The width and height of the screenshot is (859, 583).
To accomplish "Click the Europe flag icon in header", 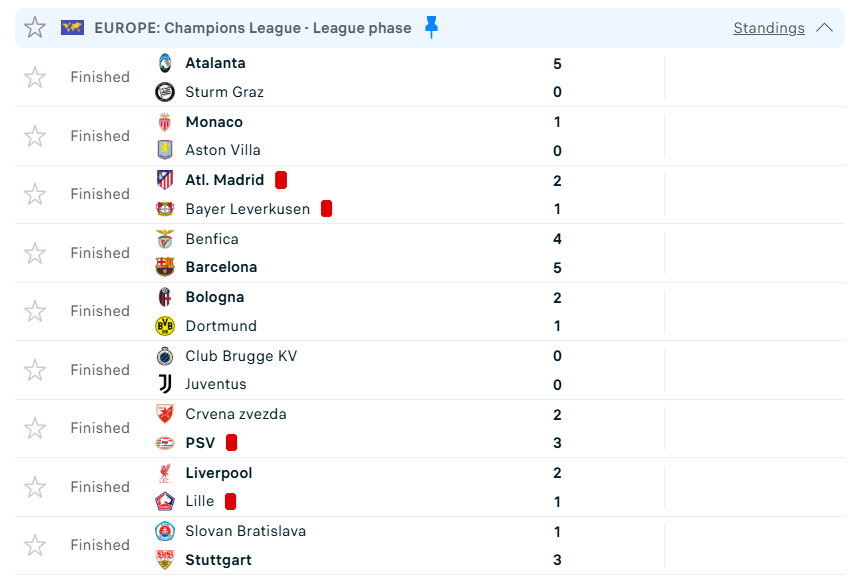I will click(72, 27).
